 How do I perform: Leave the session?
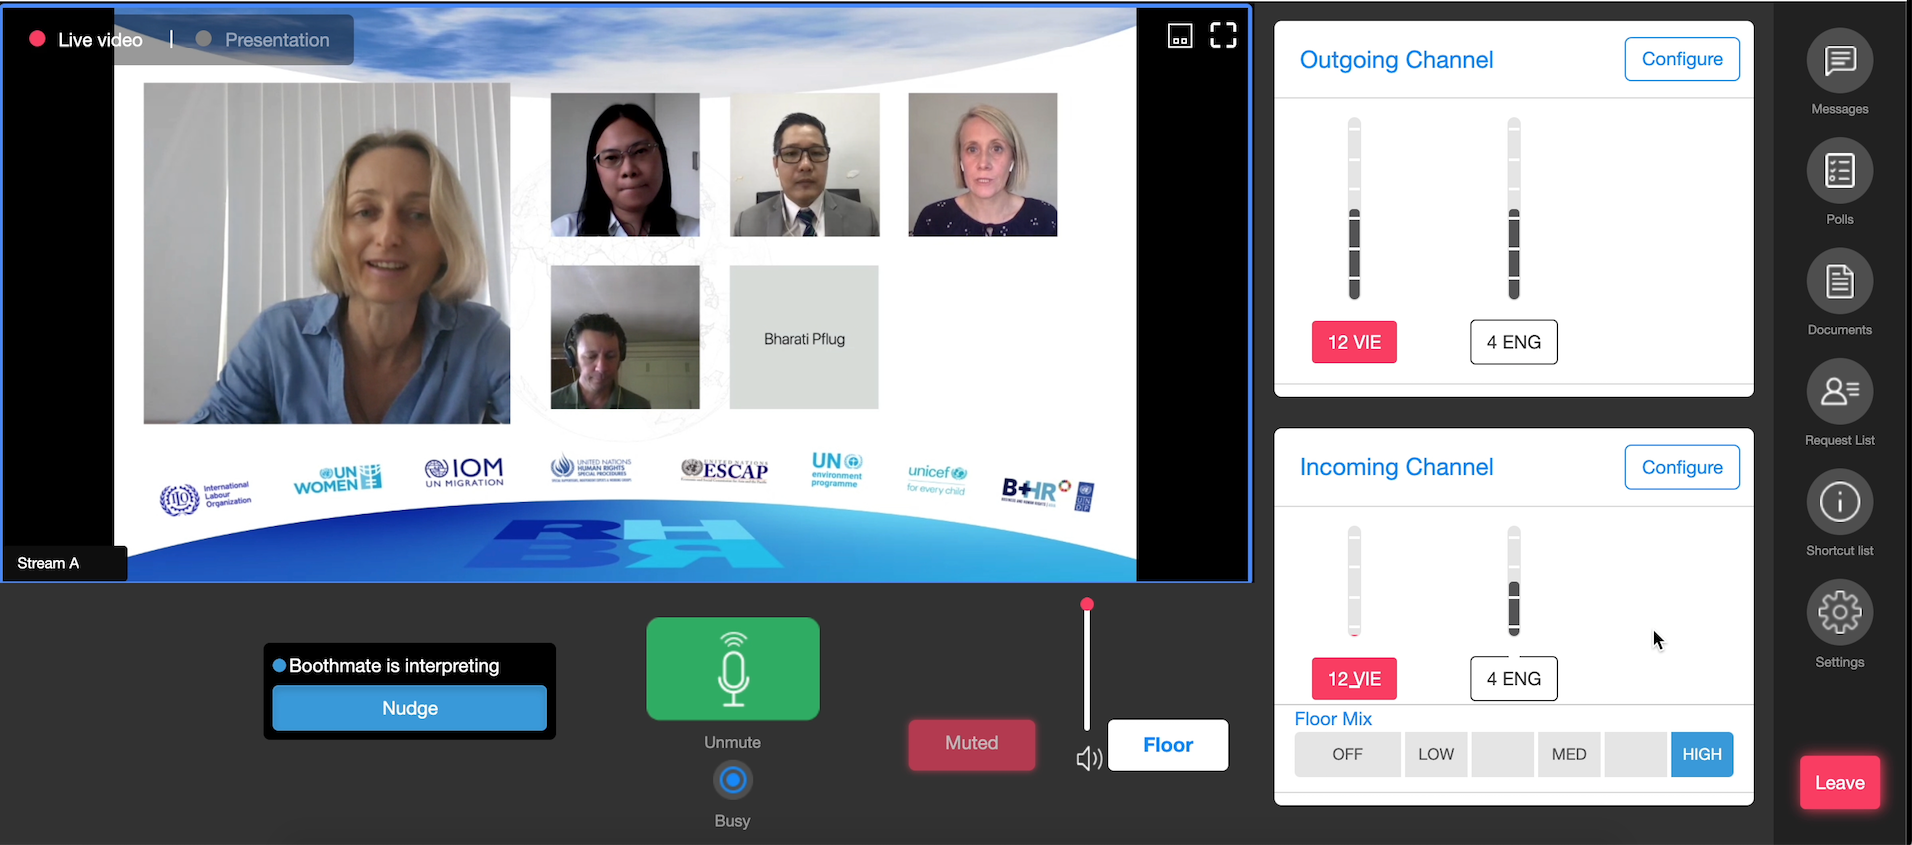tap(1839, 783)
